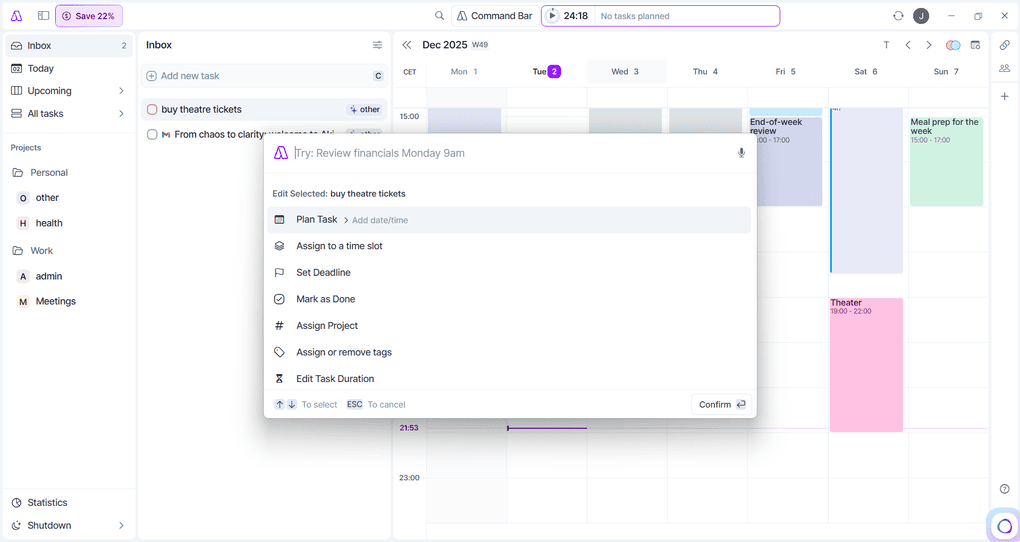Screen dimensions: 1020x542
Task: Click the command bar text input field
Action: pyautogui.click(x=510, y=153)
